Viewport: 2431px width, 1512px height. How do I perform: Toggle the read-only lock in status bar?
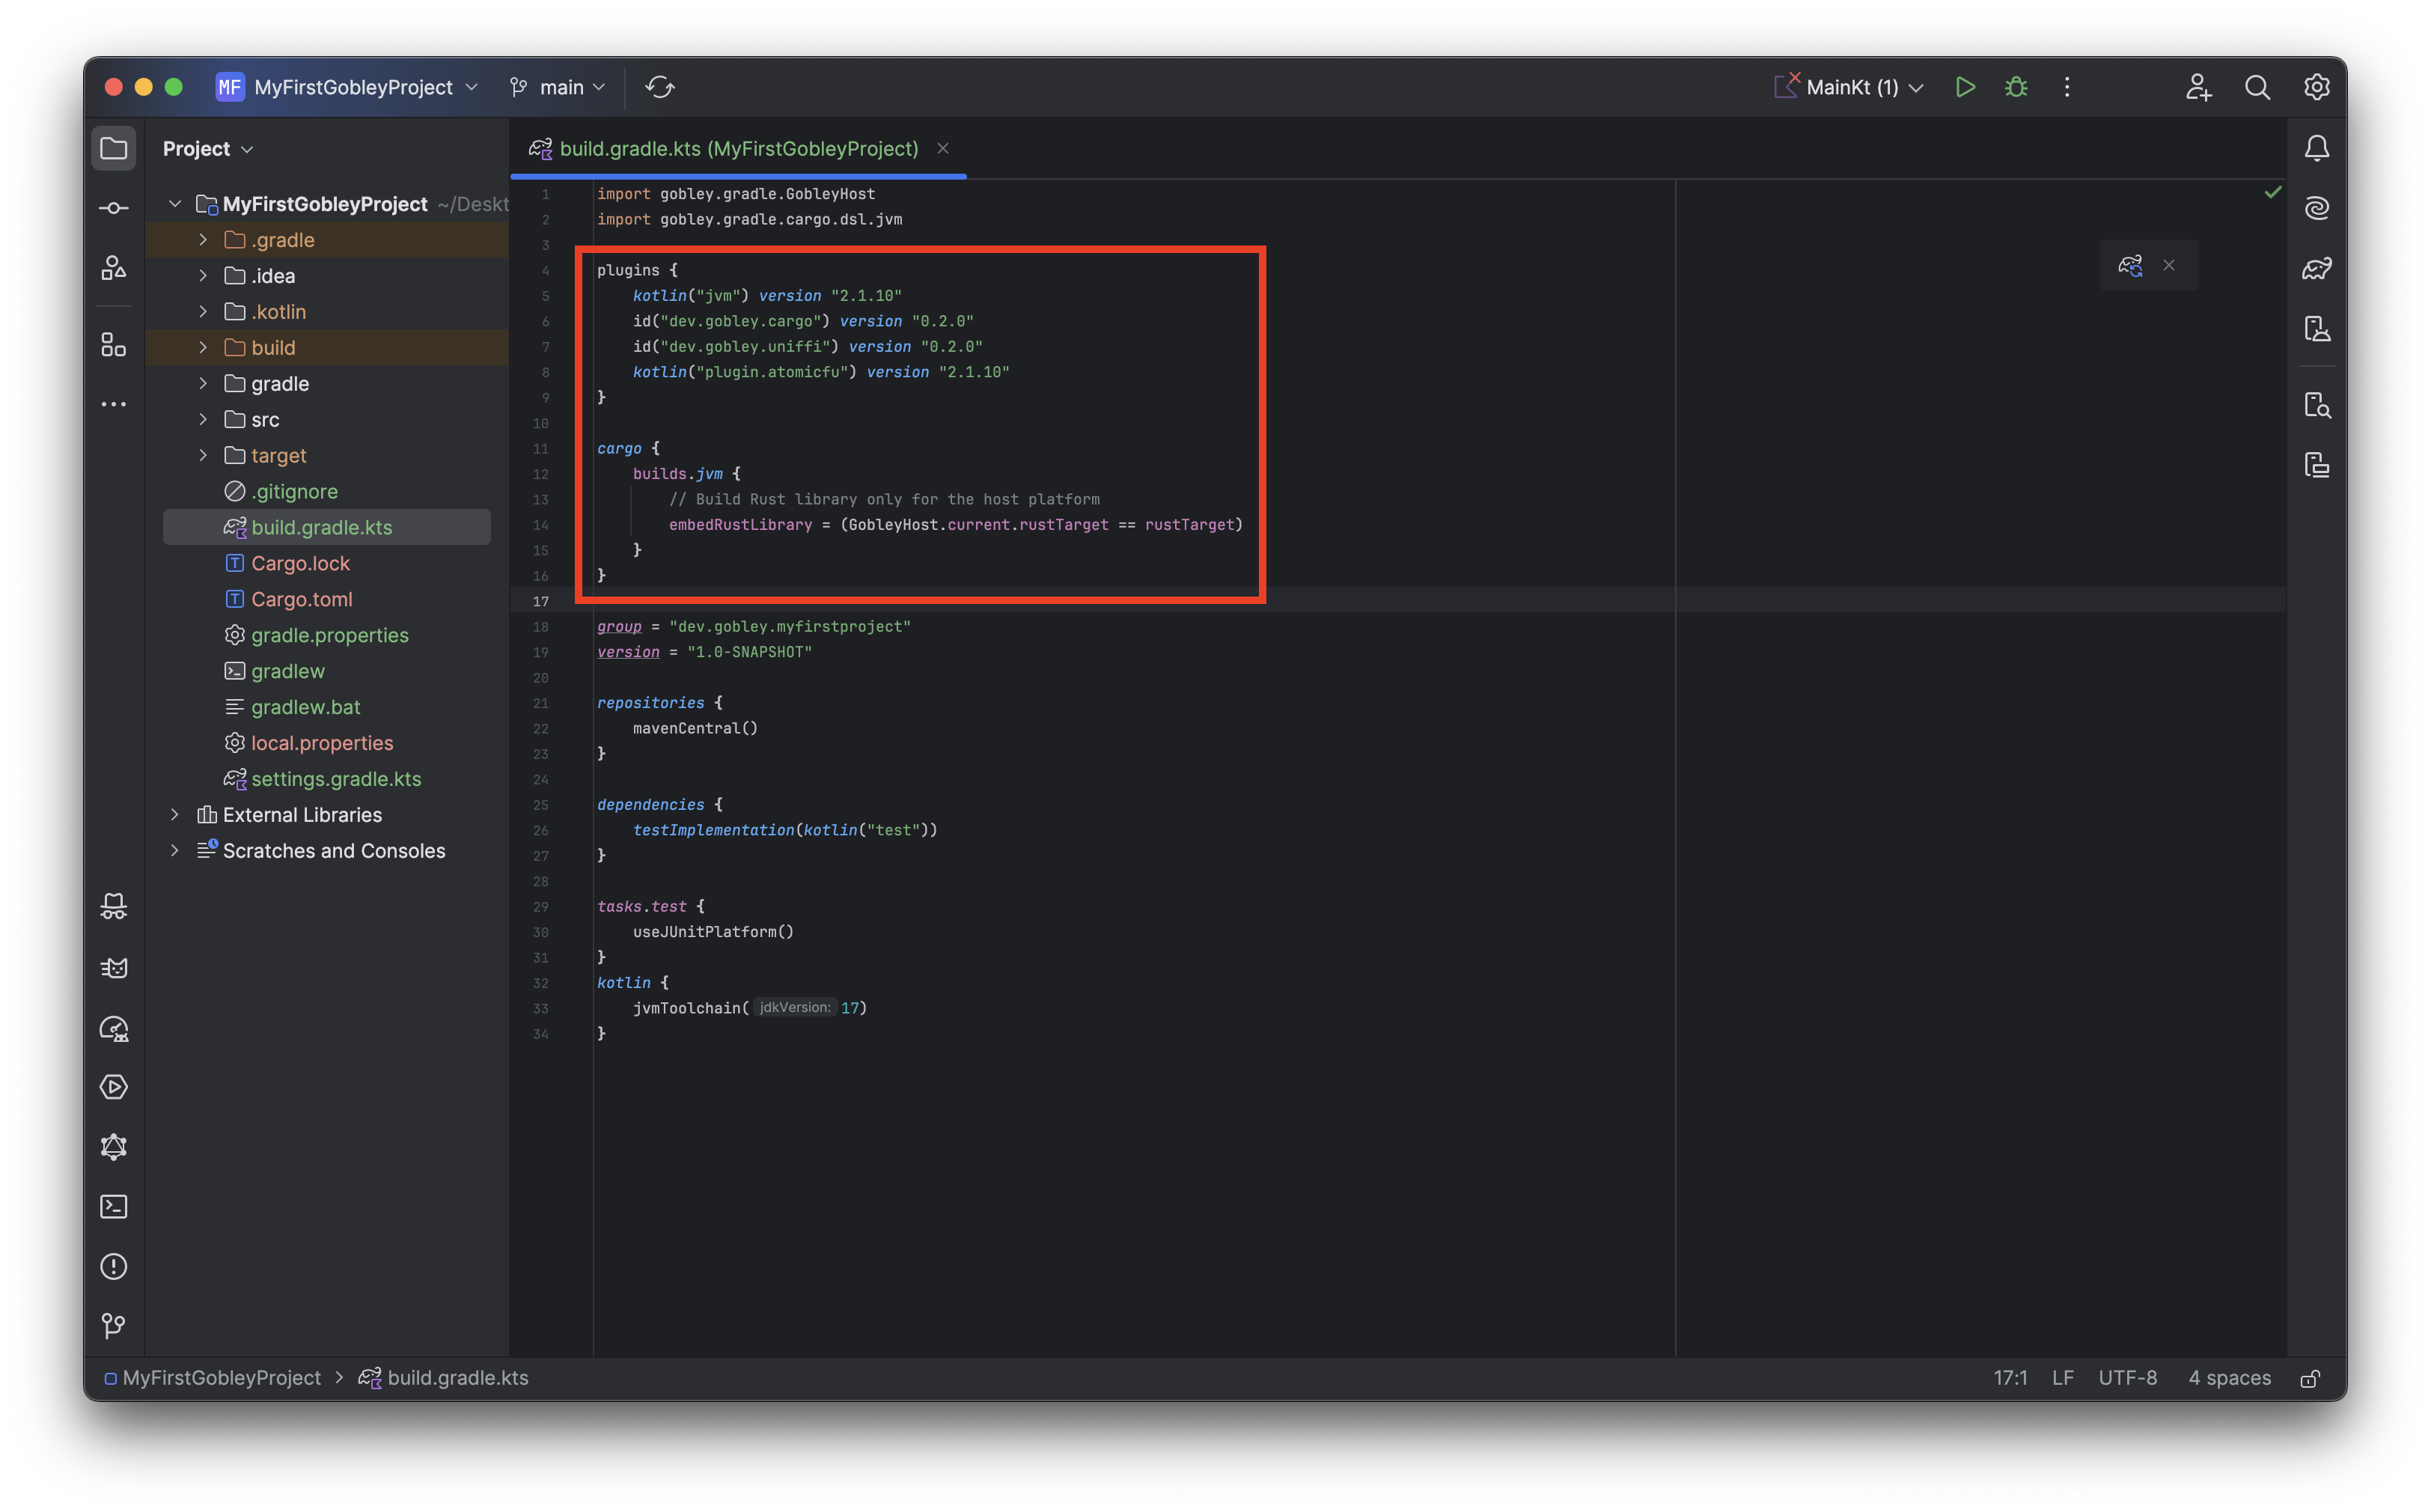click(x=2310, y=1378)
